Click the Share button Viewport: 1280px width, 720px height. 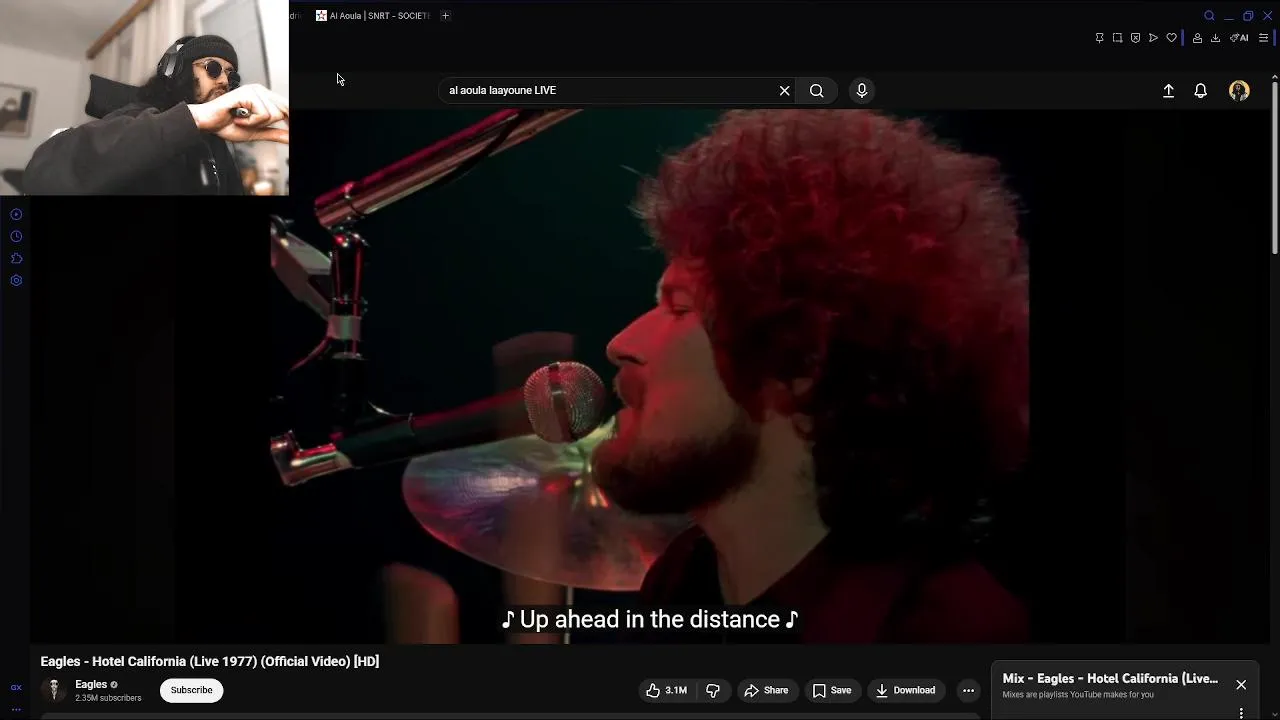(x=766, y=690)
